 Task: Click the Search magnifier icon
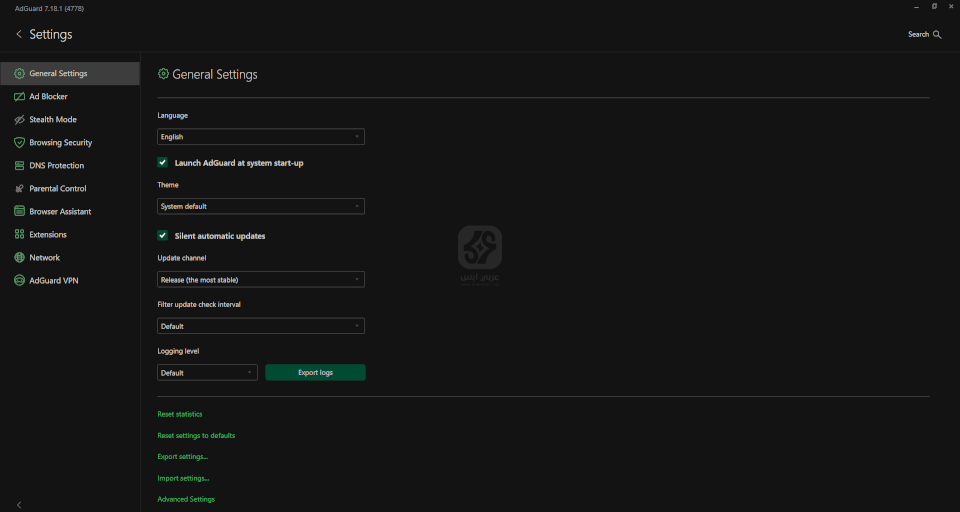pos(937,34)
